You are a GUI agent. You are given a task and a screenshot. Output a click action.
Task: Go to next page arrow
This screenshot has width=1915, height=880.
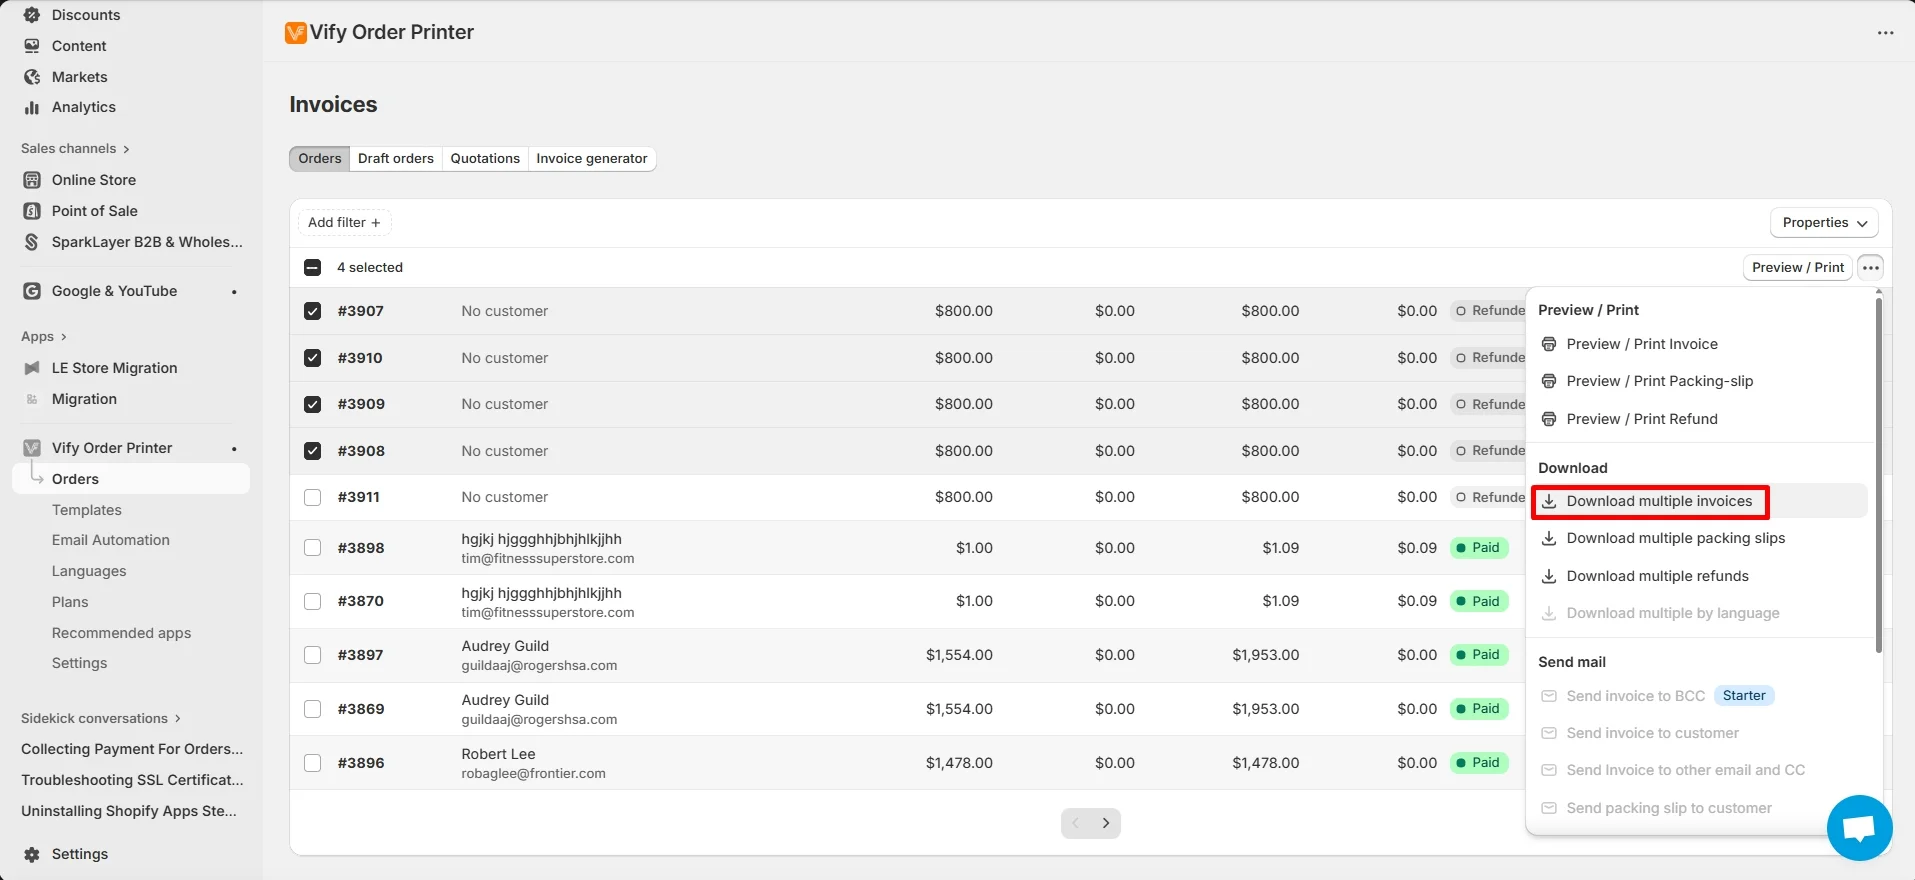coord(1106,823)
